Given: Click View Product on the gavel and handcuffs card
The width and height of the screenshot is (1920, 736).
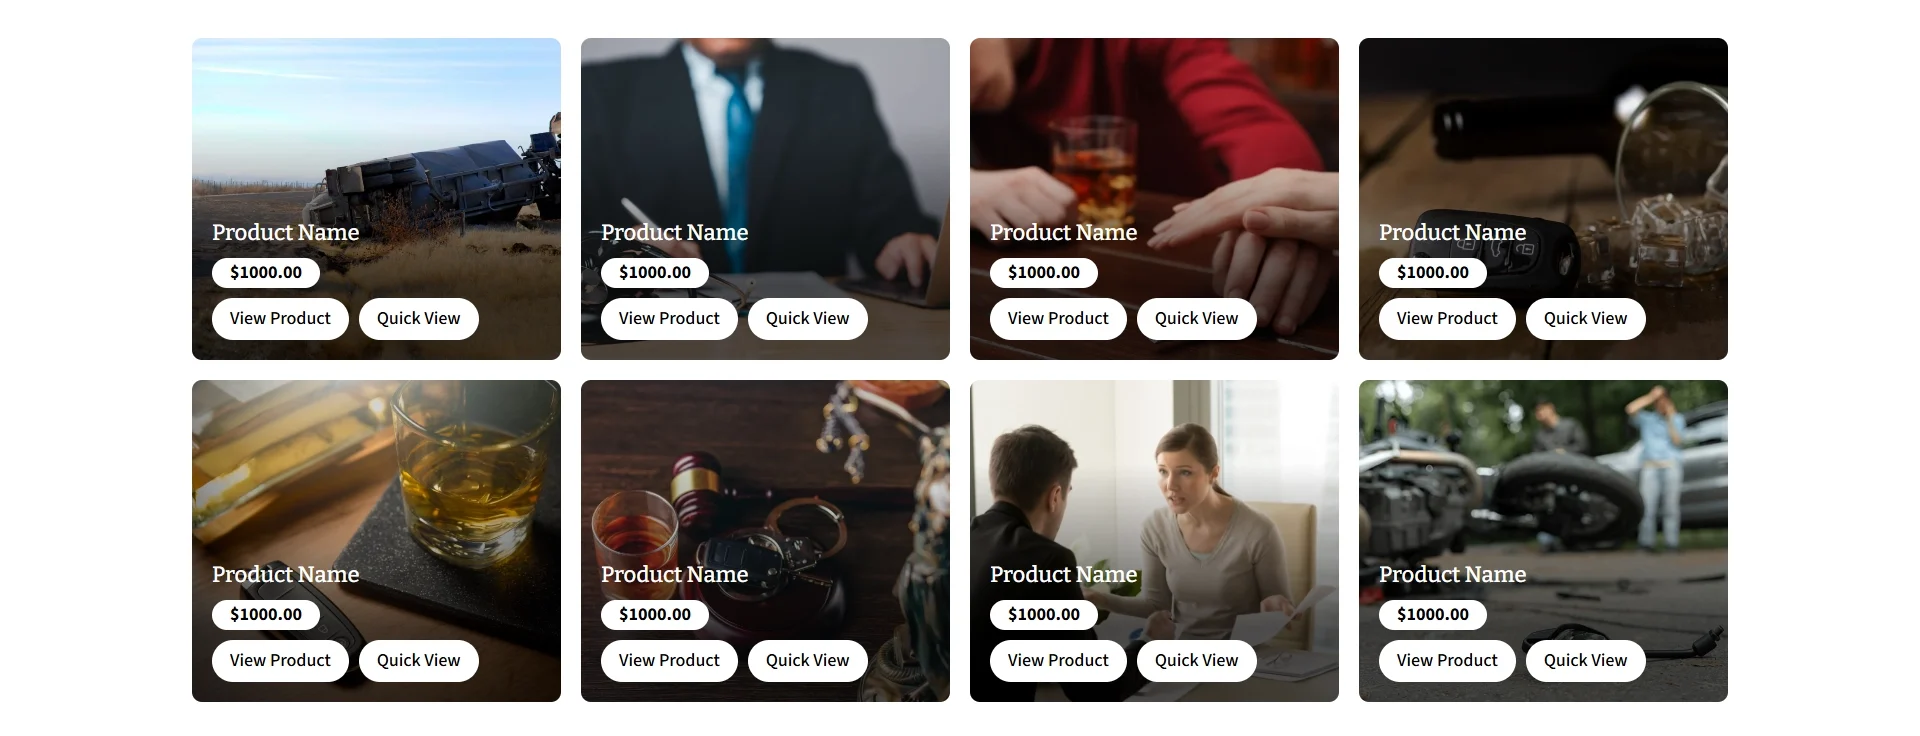Looking at the screenshot, I should tap(669, 661).
